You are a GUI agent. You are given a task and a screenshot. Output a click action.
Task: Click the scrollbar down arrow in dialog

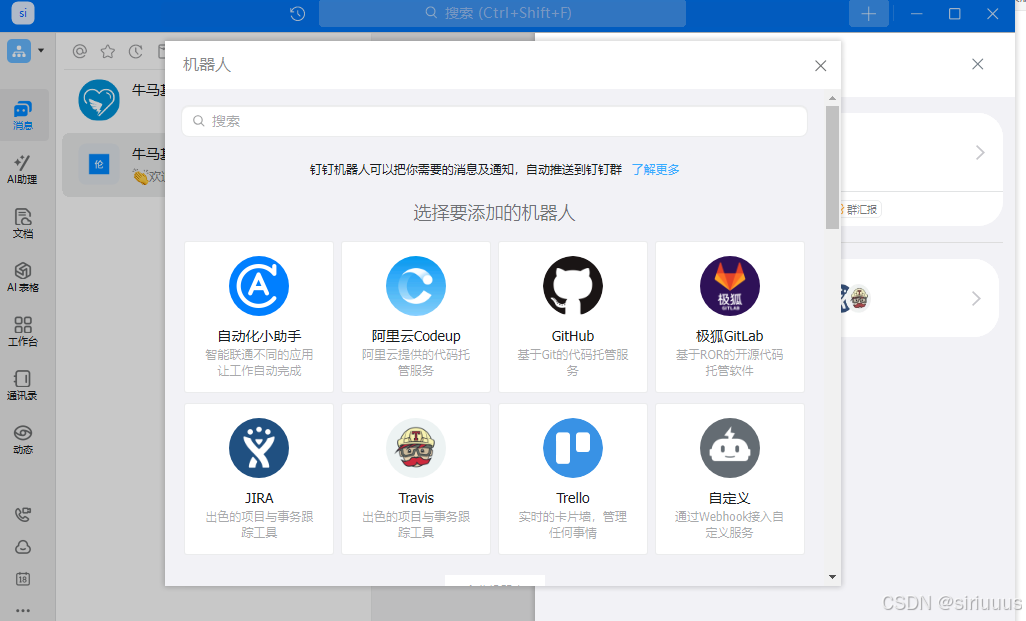[832, 577]
